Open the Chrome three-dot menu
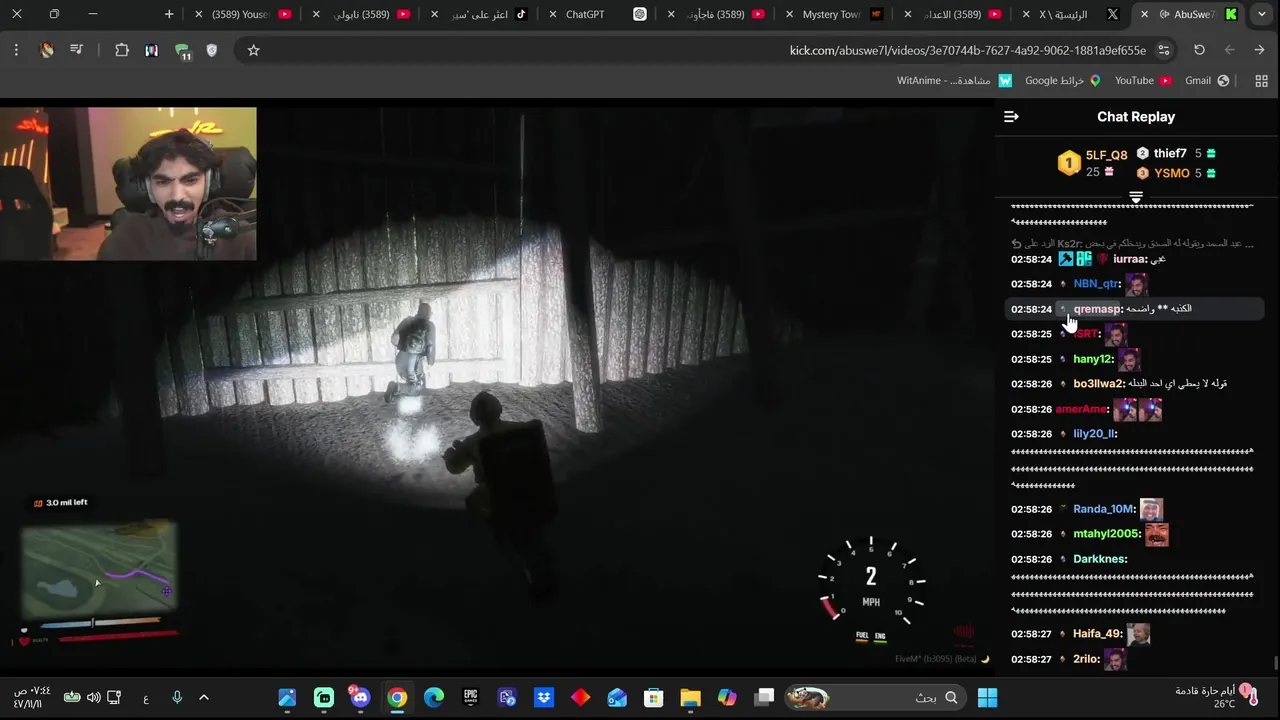Screen dimensions: 1280x720 click(x=16, y=50)
